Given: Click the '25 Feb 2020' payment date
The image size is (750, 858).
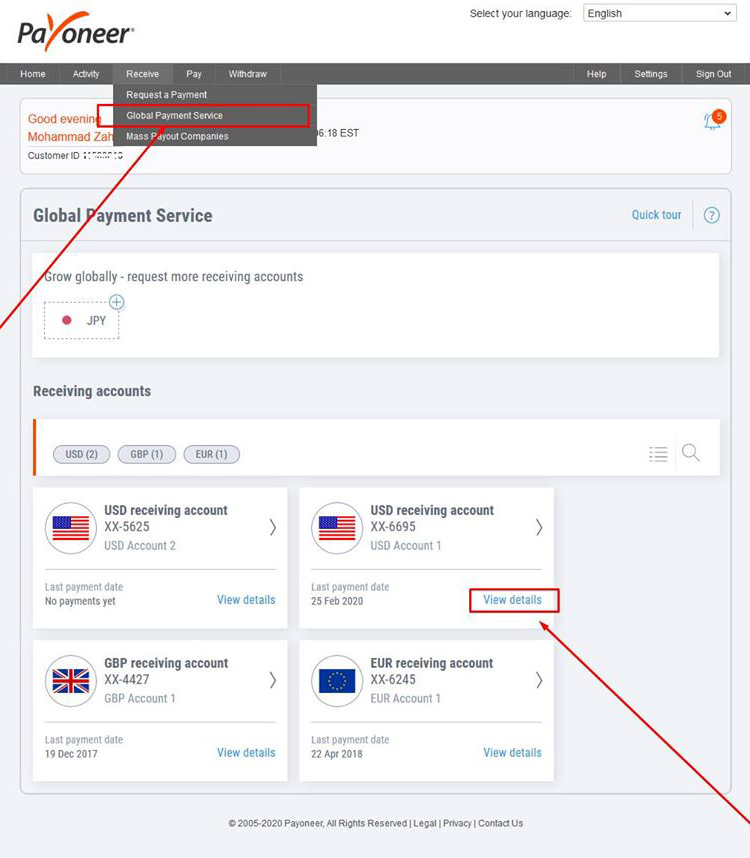Looking at the screenshot, I should (337, 601).
